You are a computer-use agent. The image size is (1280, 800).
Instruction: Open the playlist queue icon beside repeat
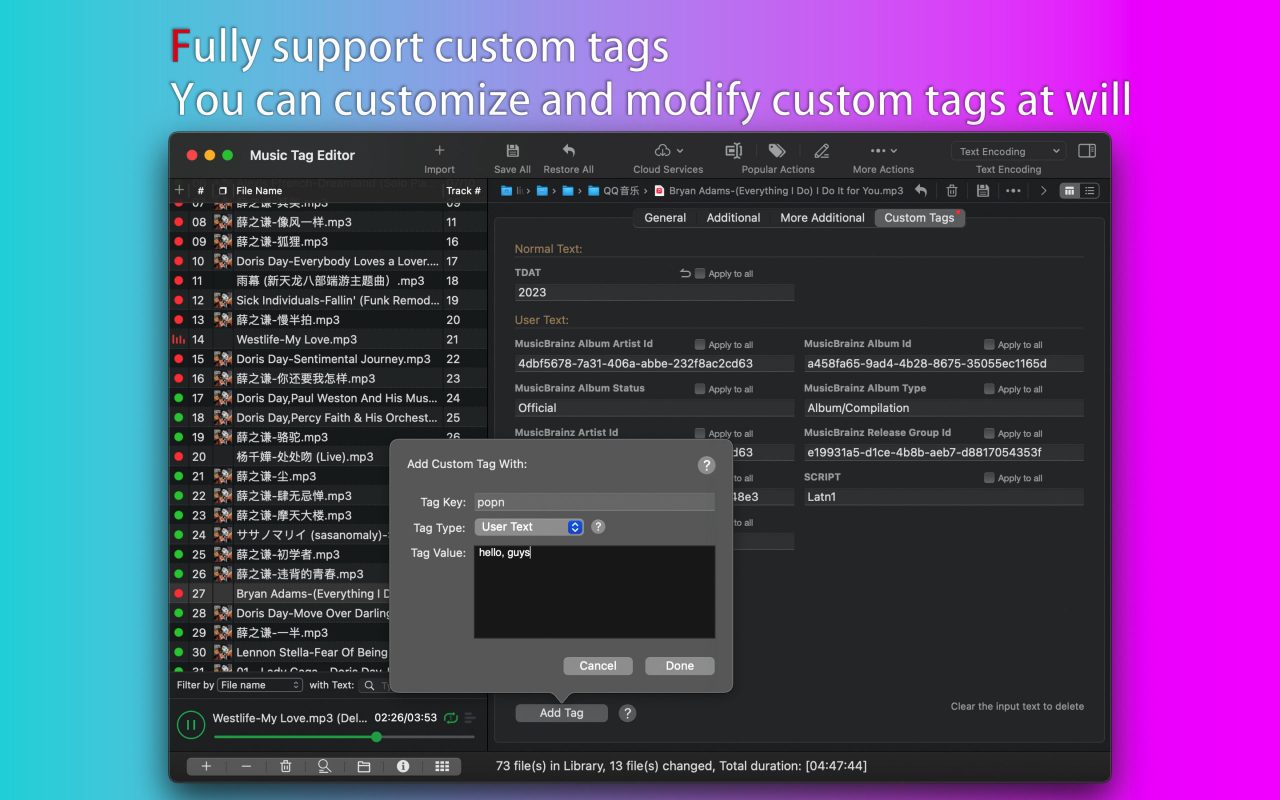point(470,718)
